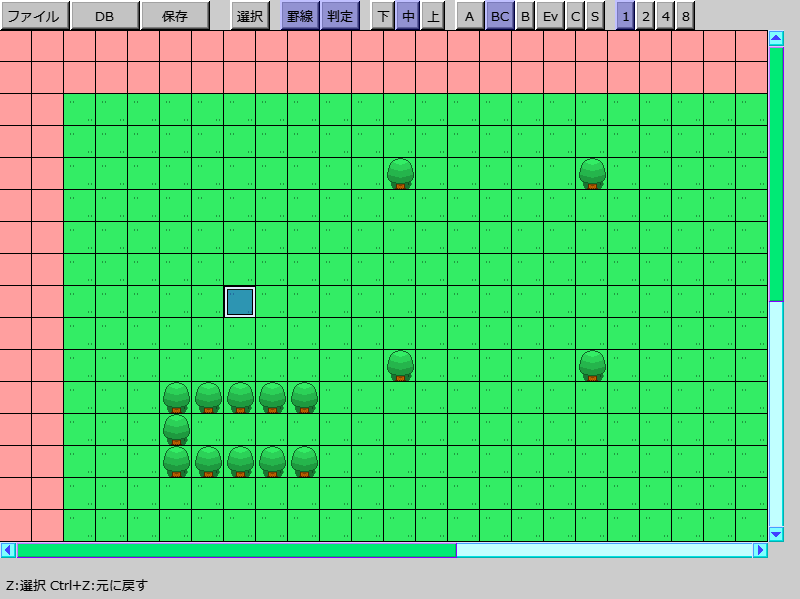Click the vertical scrollbar up arrow
The image size is (800, 599).
click(776, 38)
